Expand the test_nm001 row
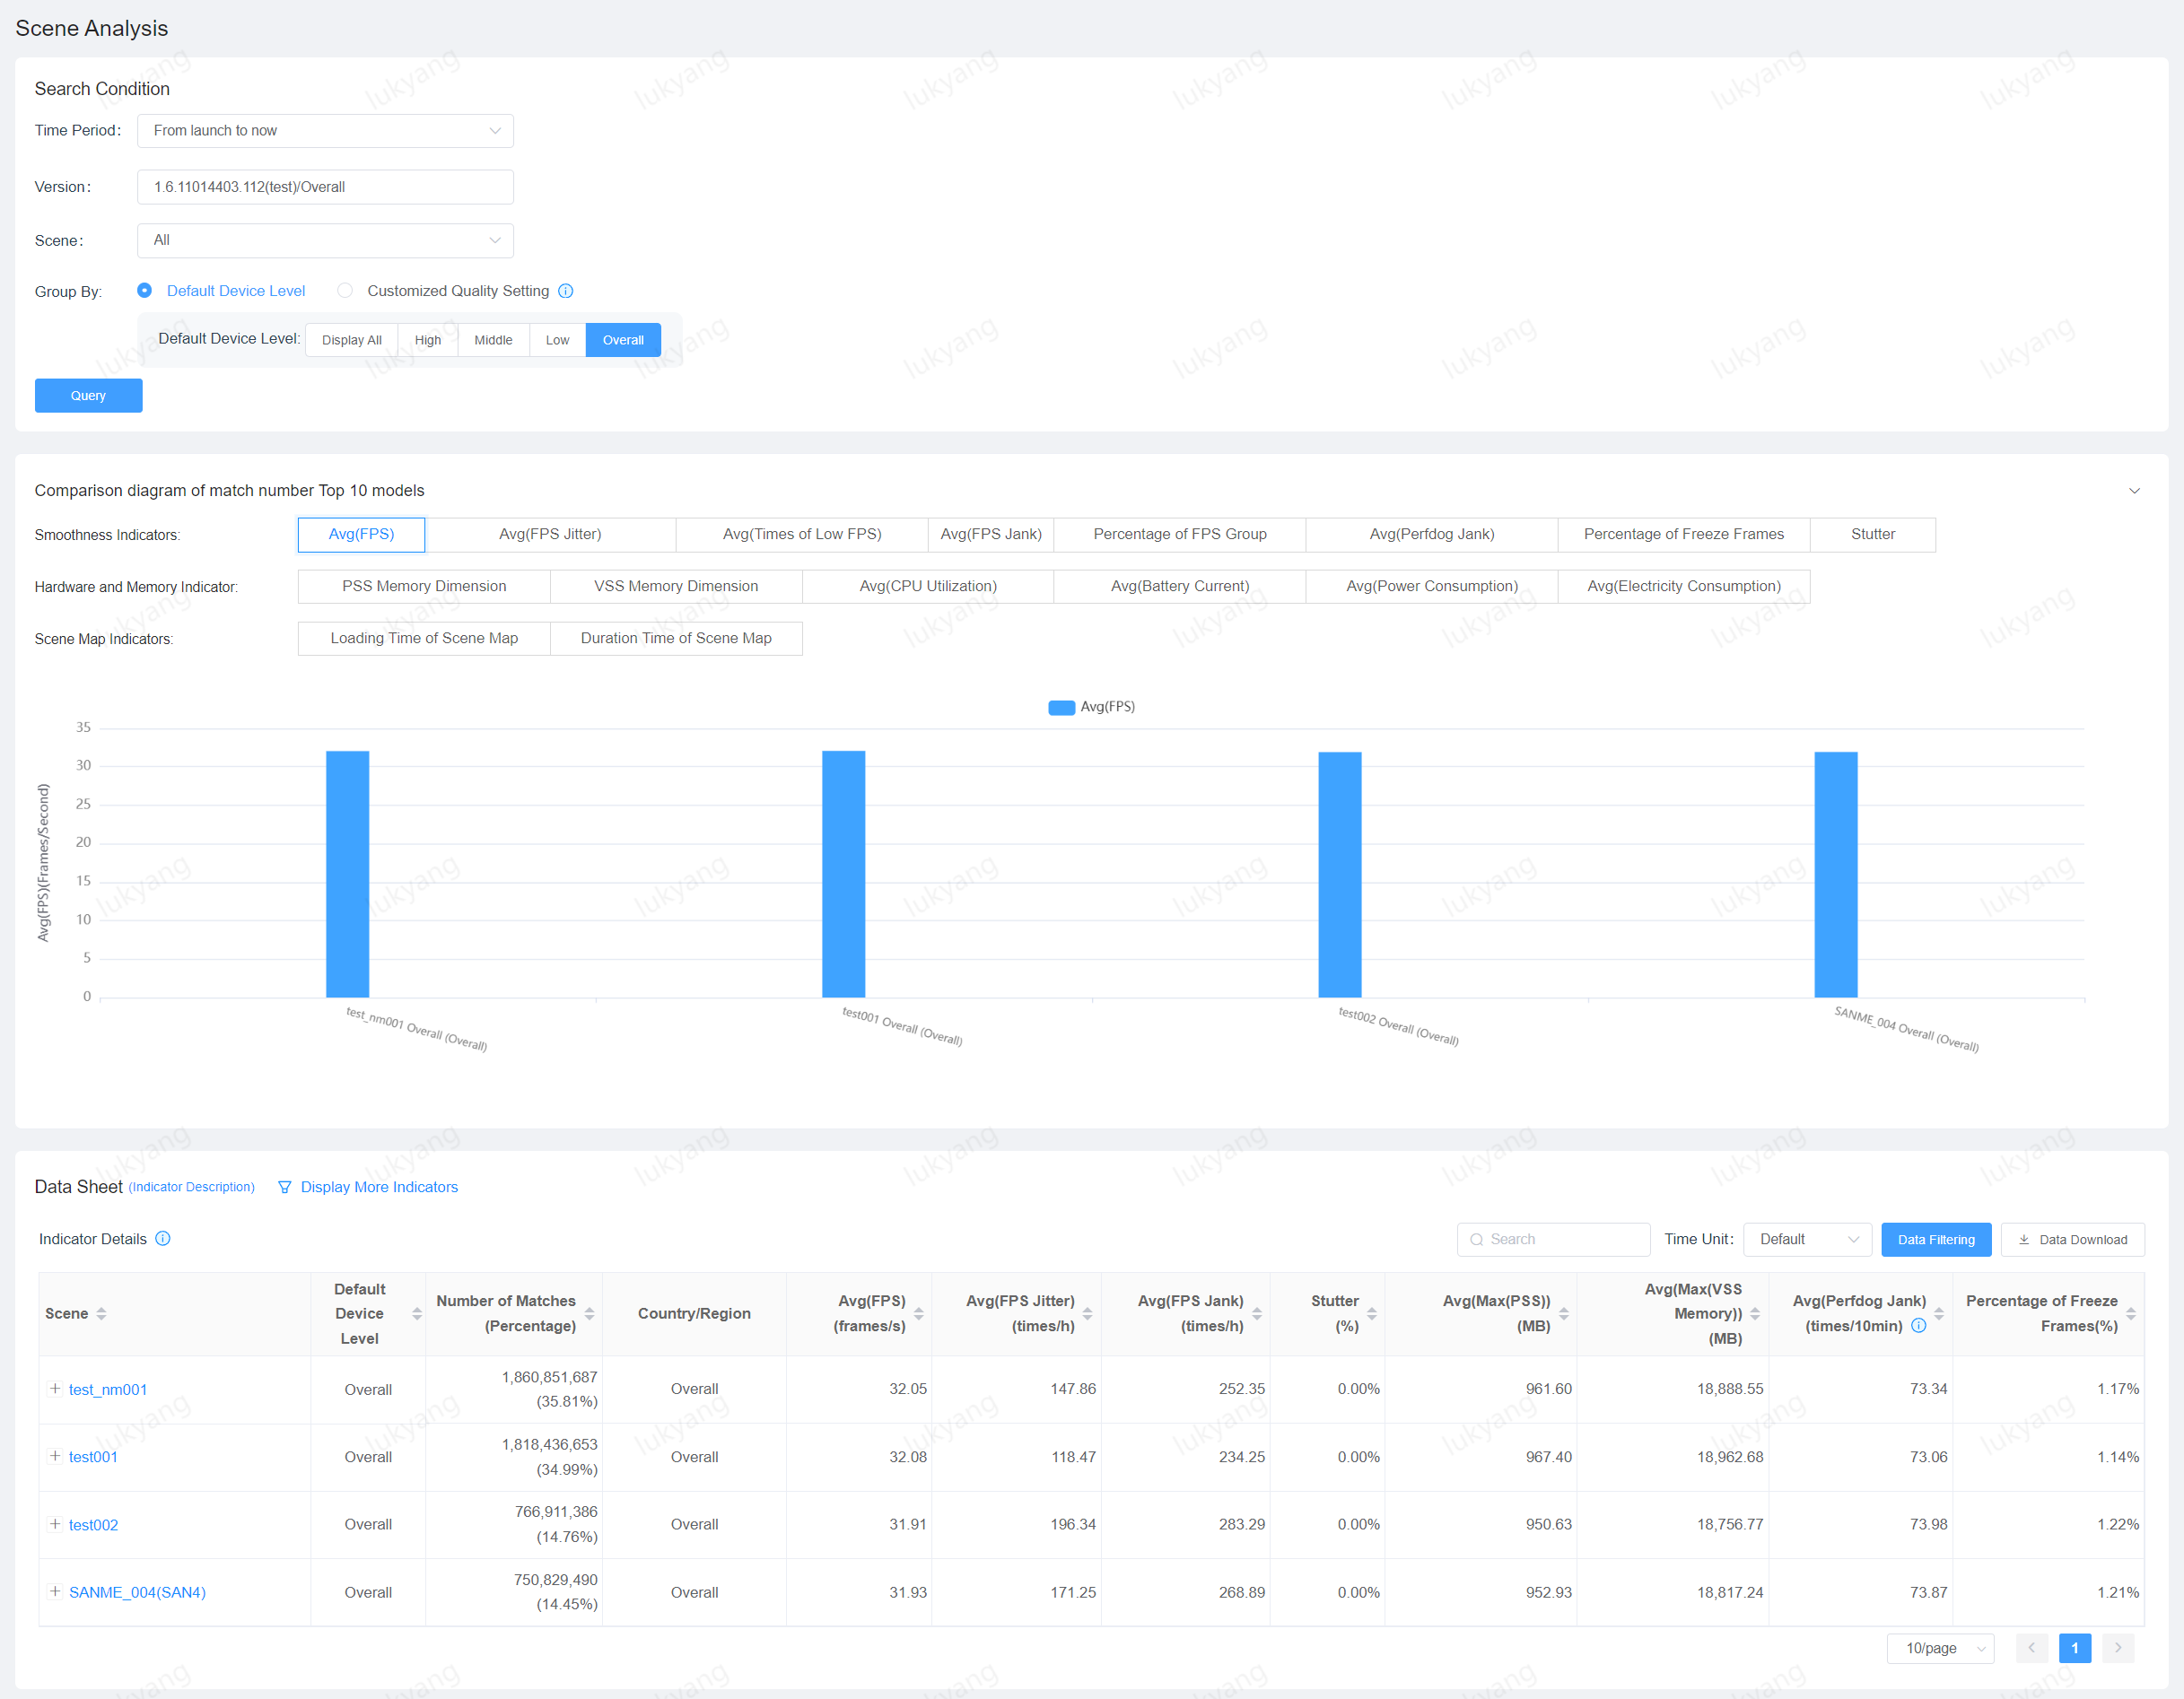The width and height of the screenshot is (2184, 1699). (55, 1389)
